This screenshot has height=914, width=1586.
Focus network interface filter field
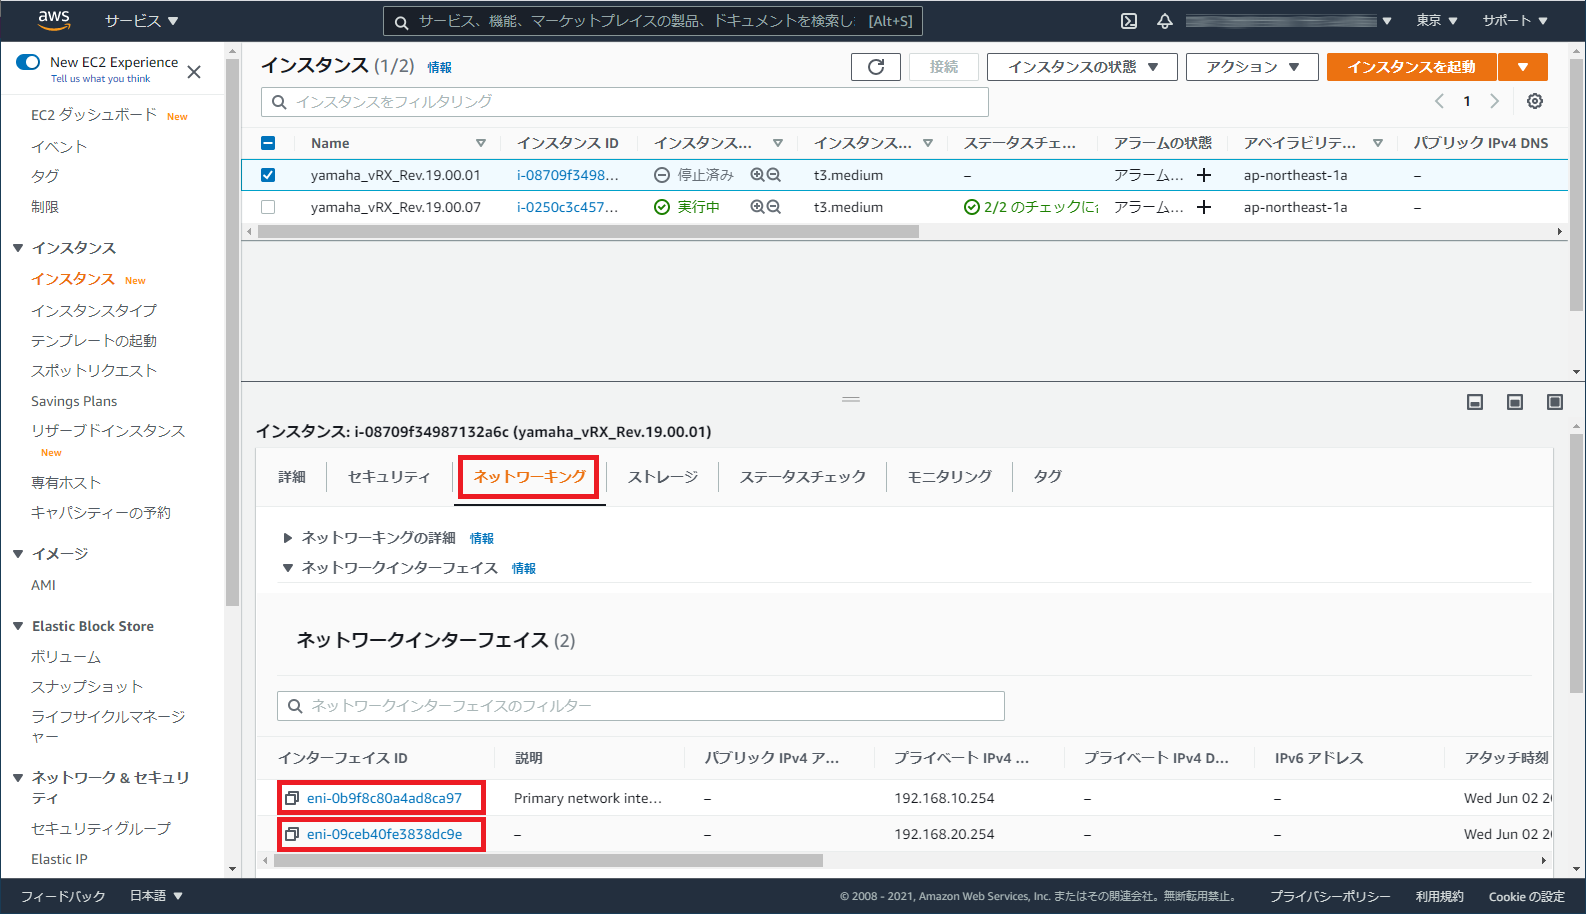(641, 706)
